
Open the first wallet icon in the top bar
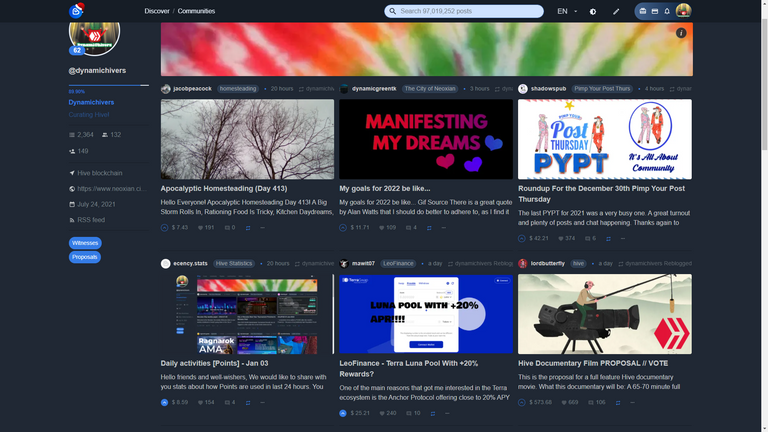(643, 11)
